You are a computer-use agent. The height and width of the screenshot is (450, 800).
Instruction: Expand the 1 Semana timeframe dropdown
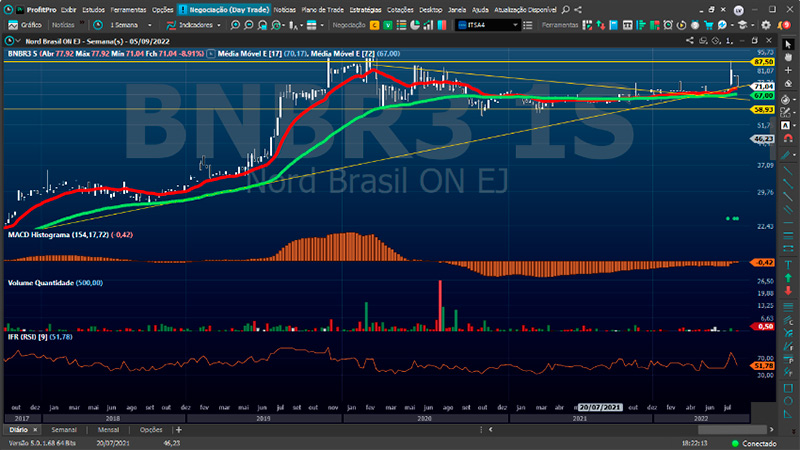coord(149,25)
